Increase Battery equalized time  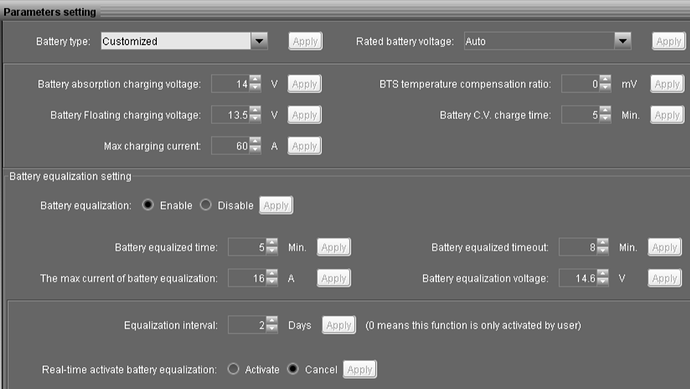click(272, 243)
